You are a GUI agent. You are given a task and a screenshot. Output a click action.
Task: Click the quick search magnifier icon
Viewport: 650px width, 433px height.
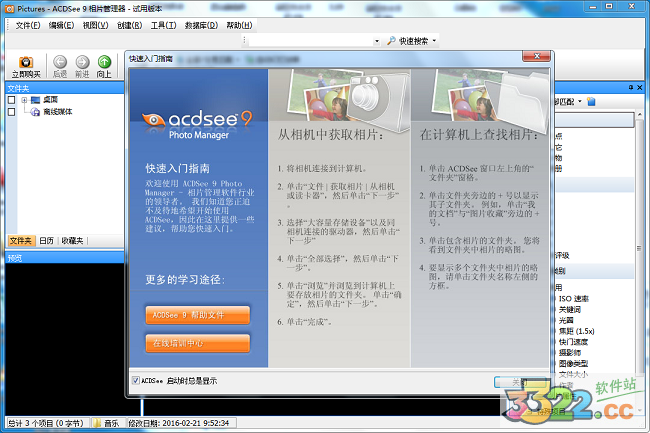391,41
